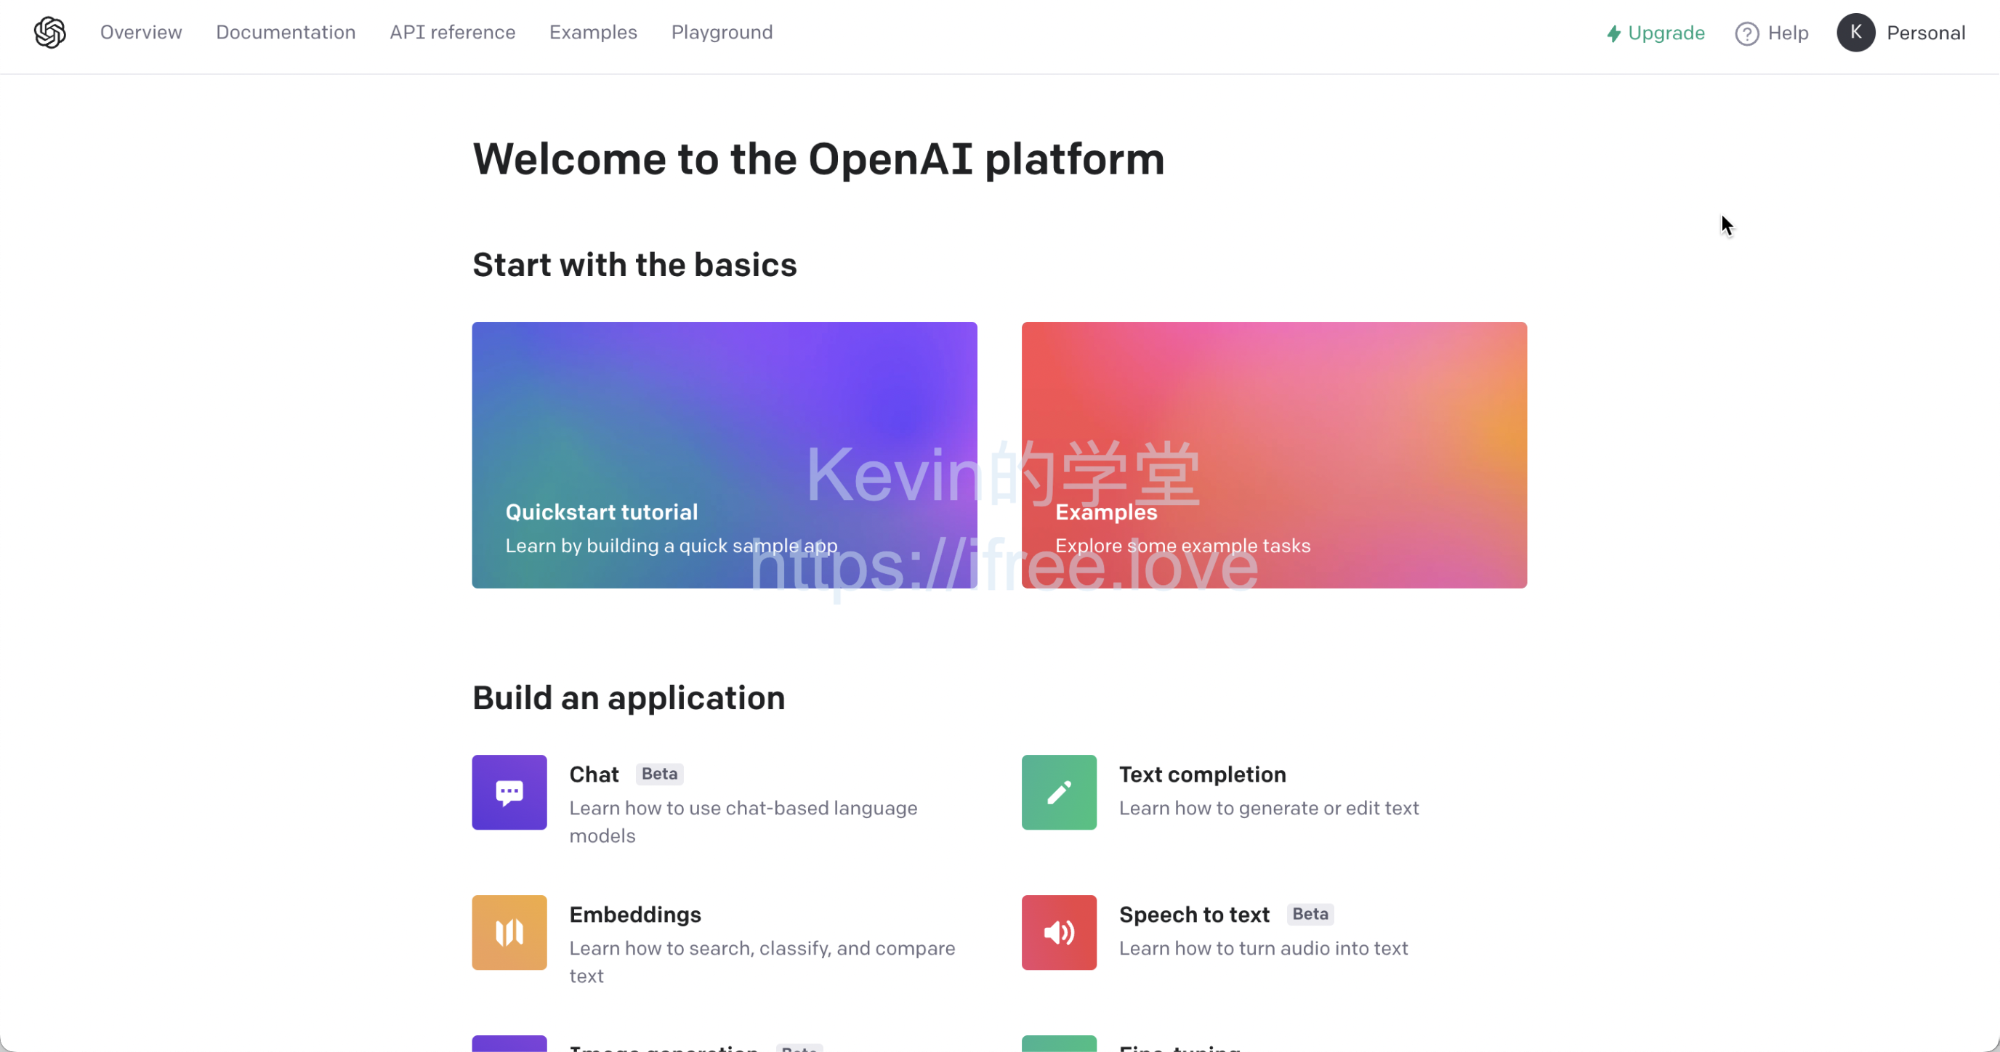Screen dimensions: 2000x1052
Task: Click the Speech to text heading
Action: point(1194,914)
